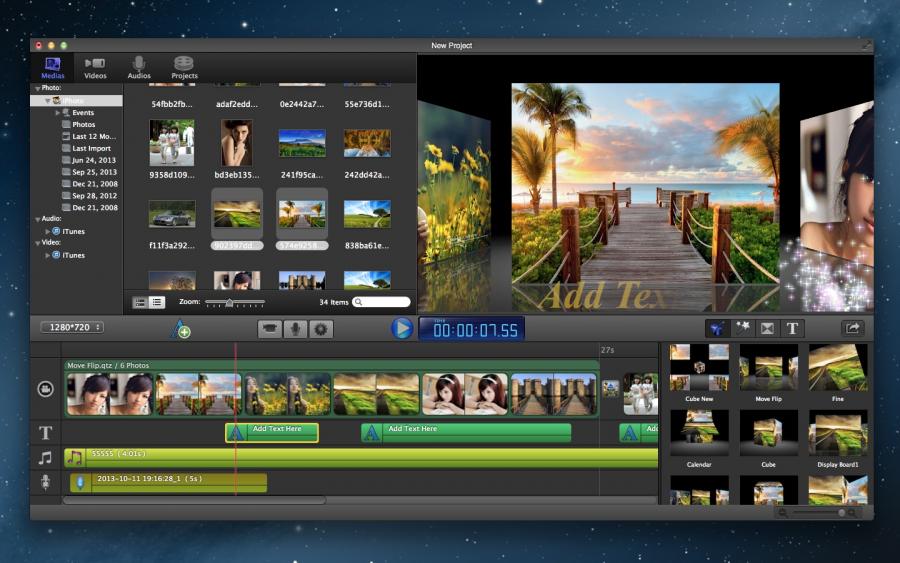The image size is (900, 563).
Task: Play the project preview
Action: [x=402, y=329]
